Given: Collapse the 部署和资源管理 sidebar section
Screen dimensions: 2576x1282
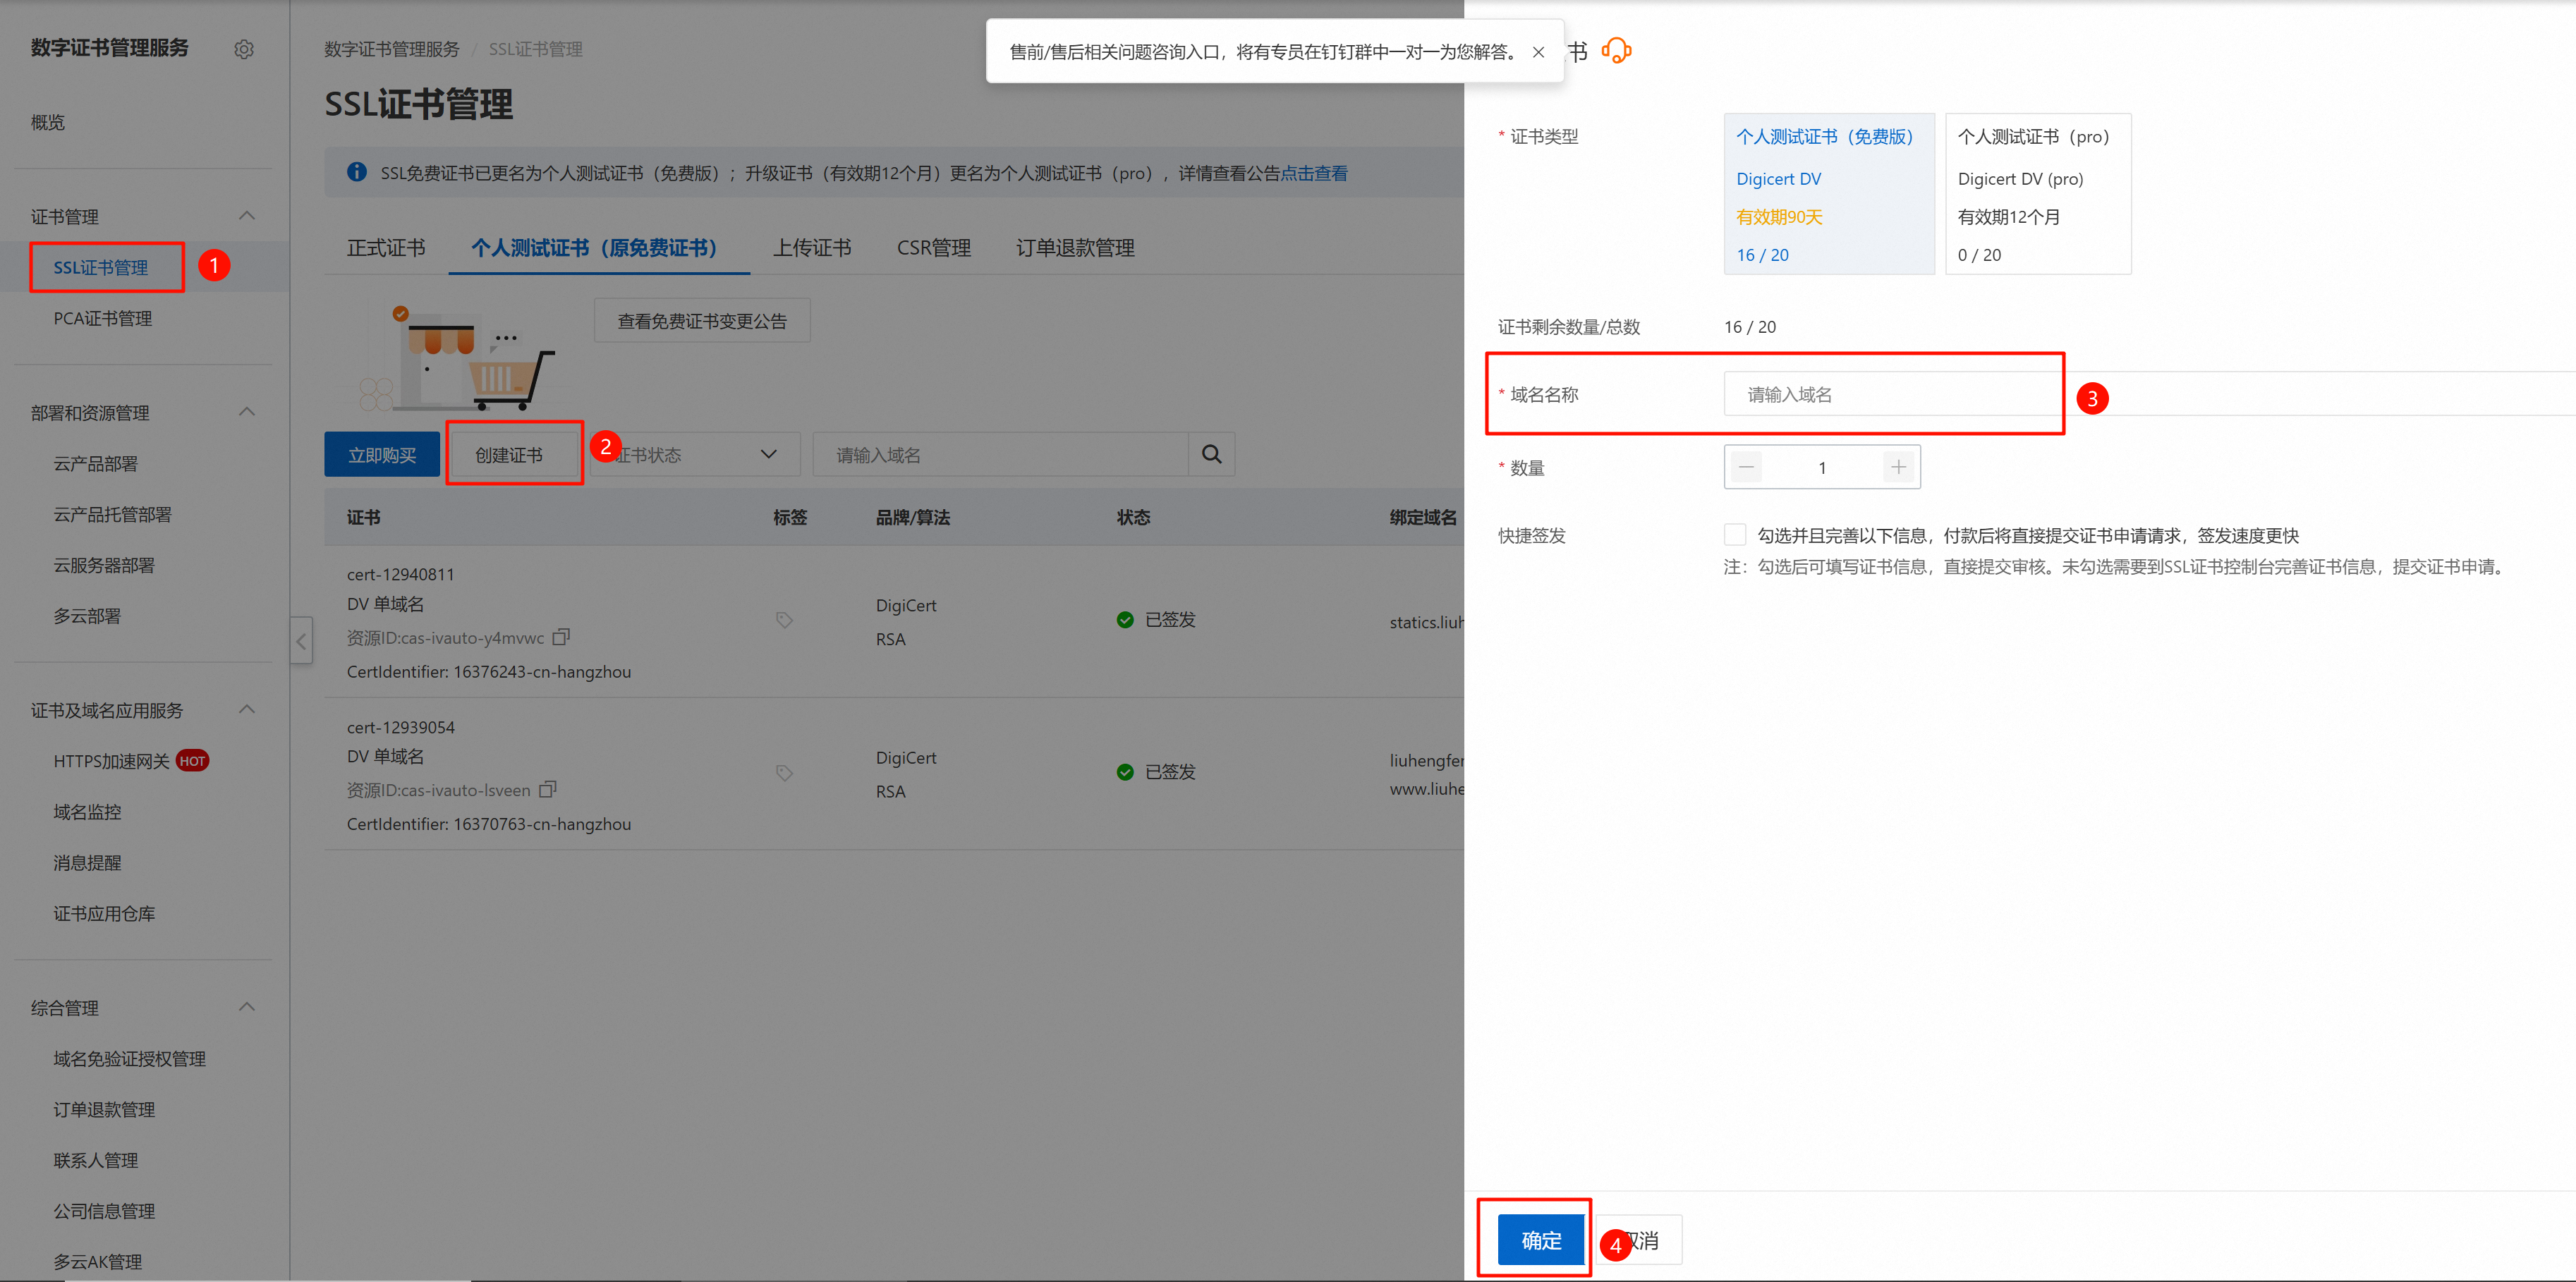Looking at the screenshot, I should point(247,412).
